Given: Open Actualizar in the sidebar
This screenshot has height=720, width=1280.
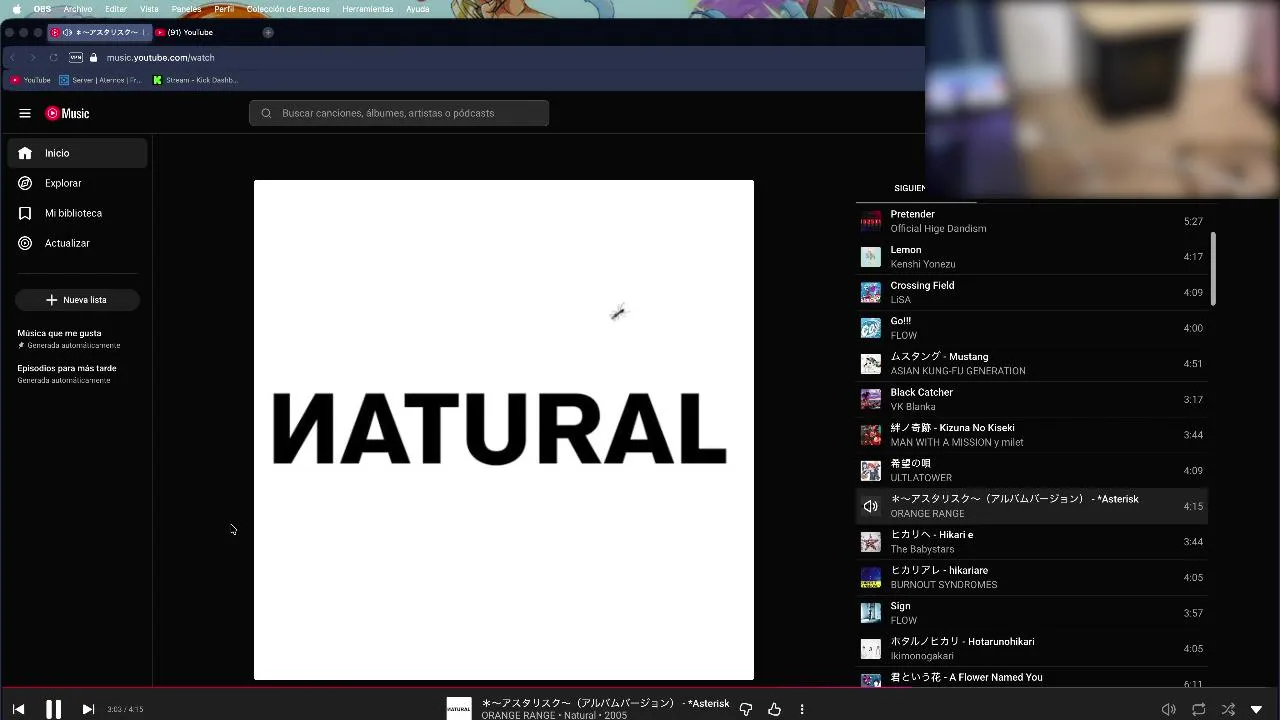Looking at the screenshot, I should click(x=78, y=243).
